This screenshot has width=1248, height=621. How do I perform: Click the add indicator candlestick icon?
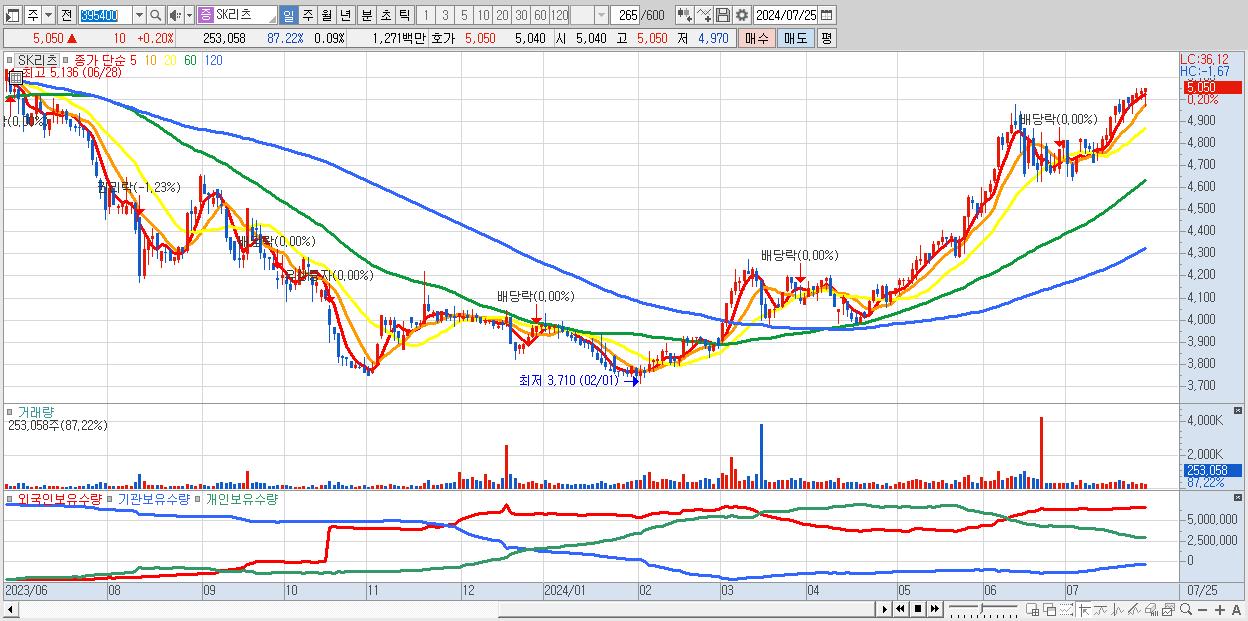685,16
